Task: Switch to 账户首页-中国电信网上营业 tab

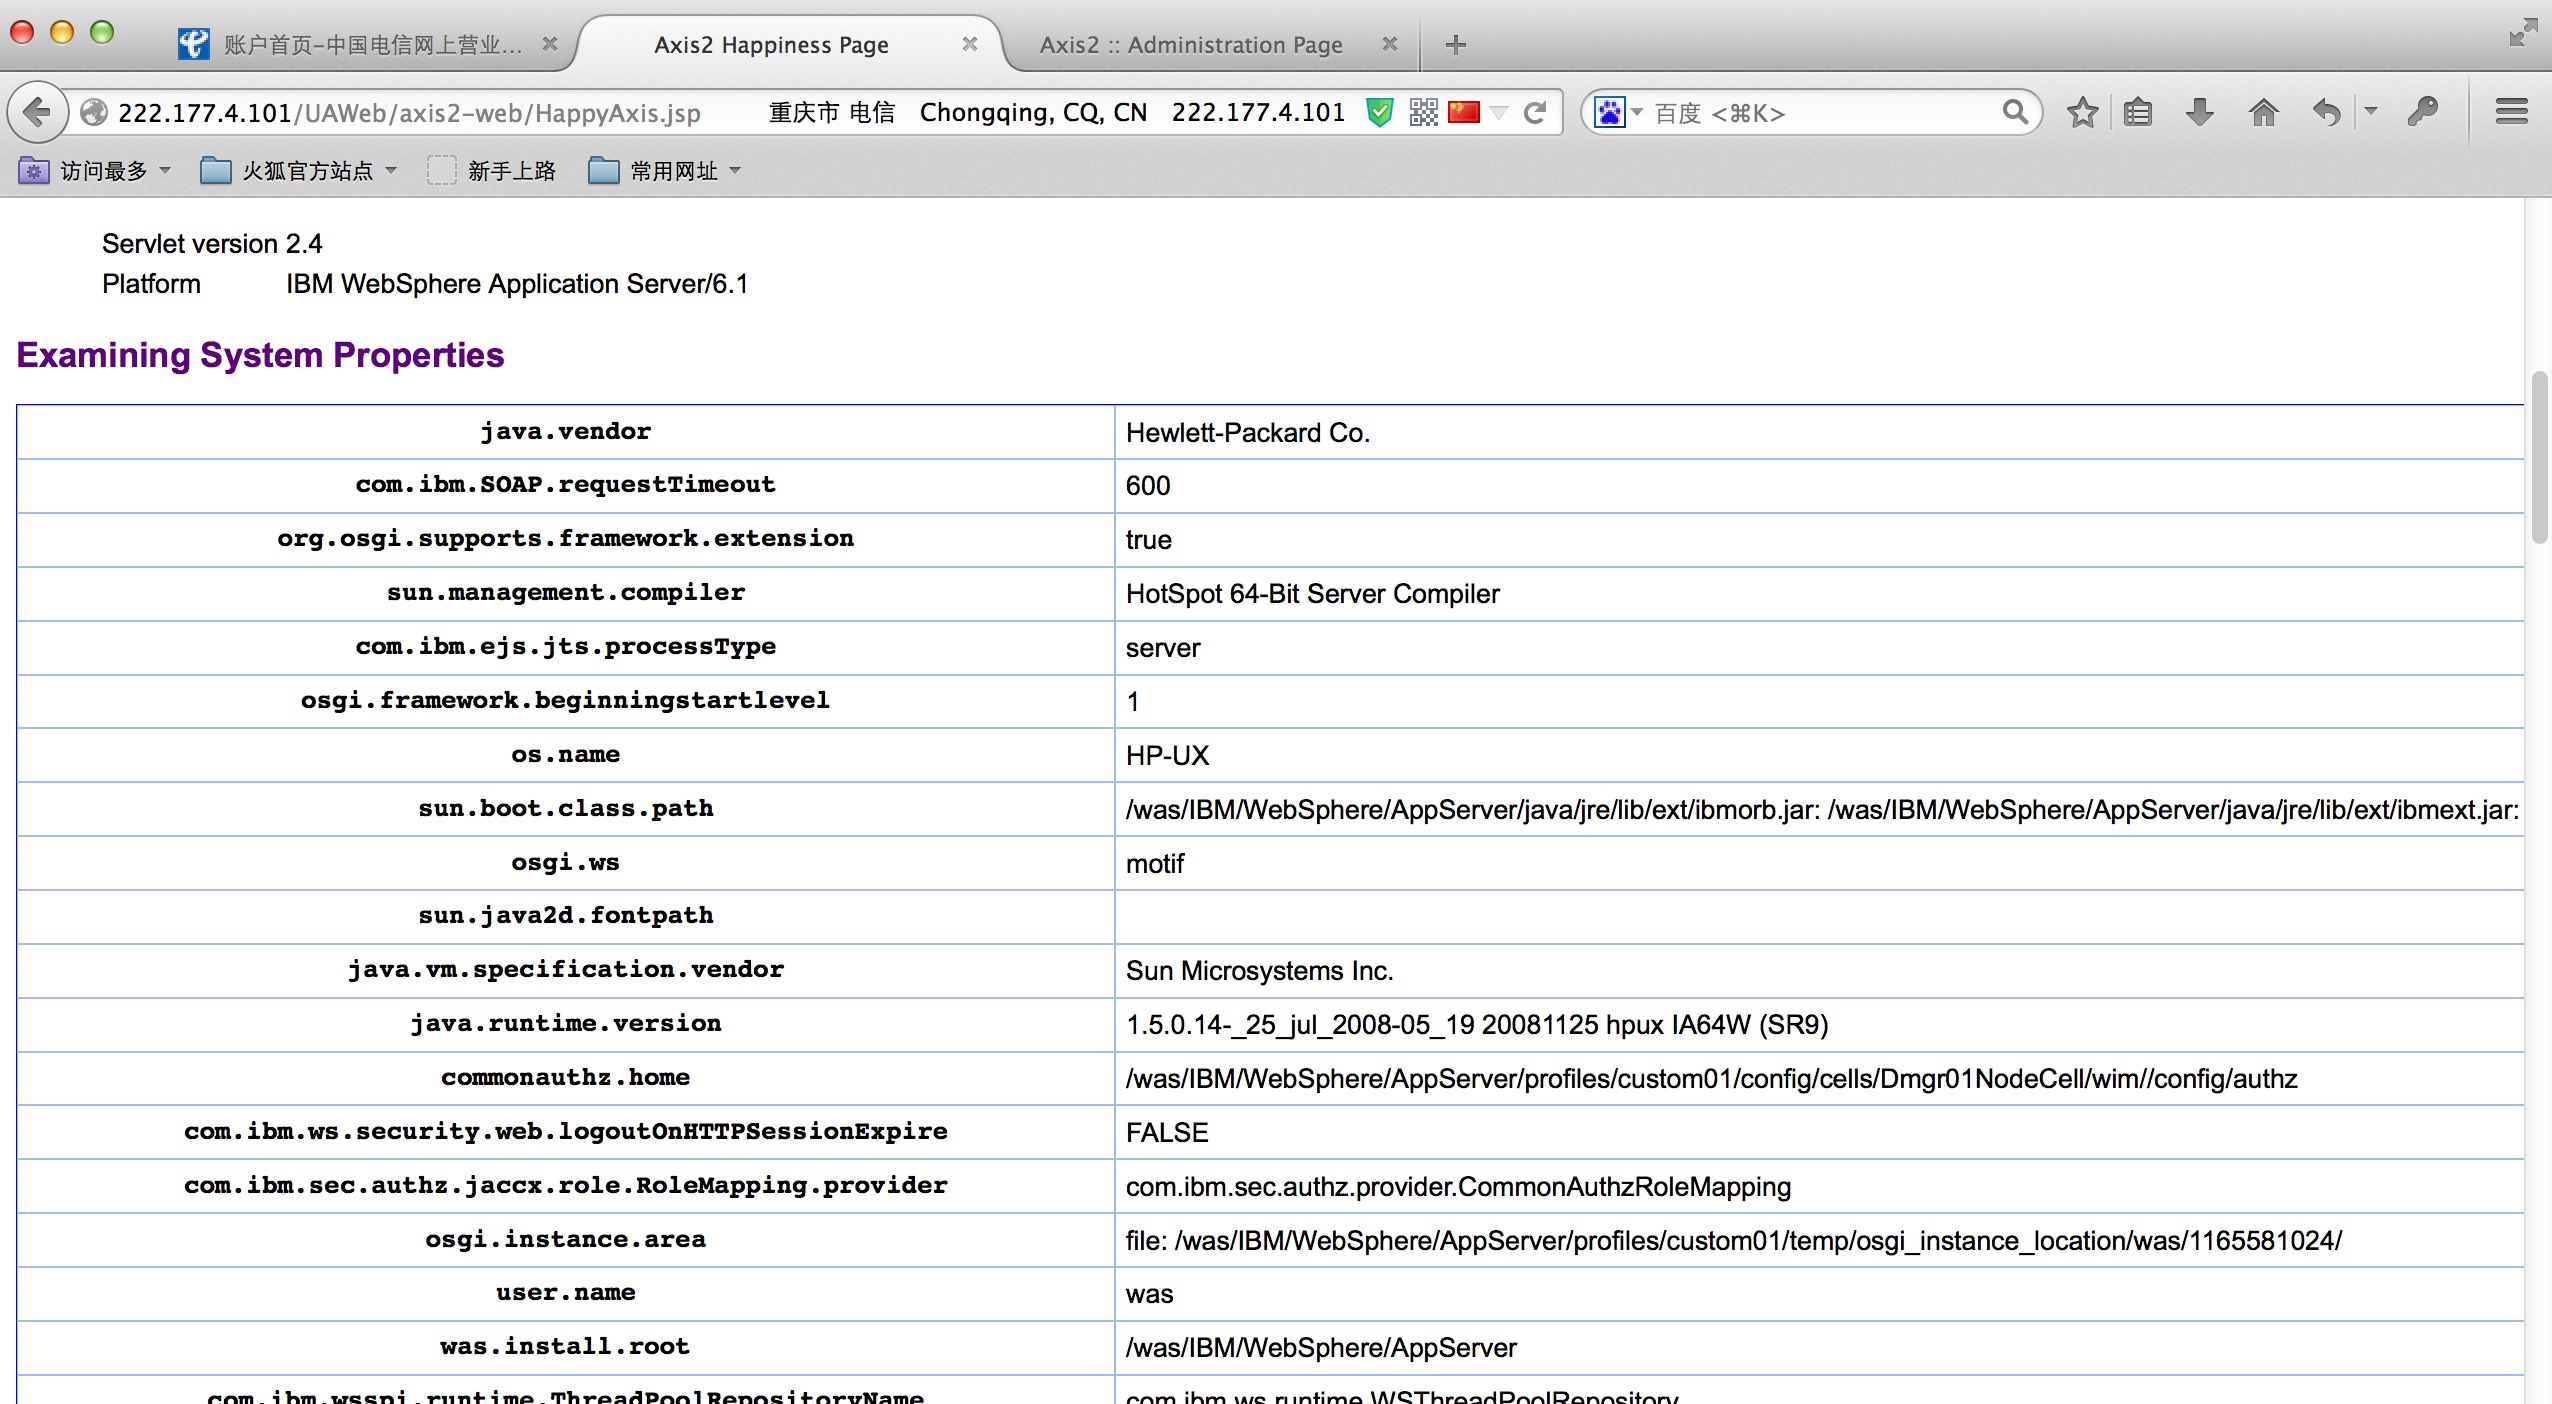Action: click(x=372, y=45)
